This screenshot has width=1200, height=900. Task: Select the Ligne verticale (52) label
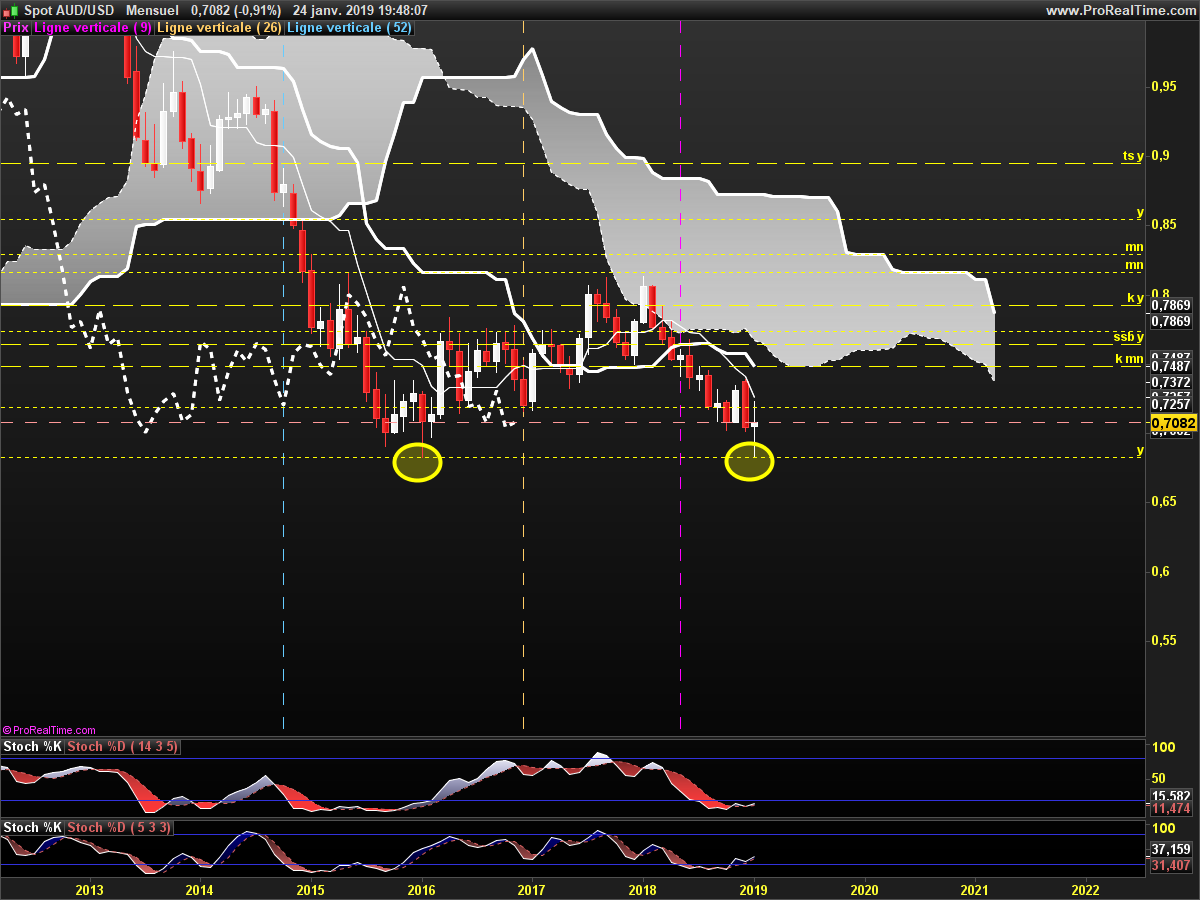[x=349, y=28]
